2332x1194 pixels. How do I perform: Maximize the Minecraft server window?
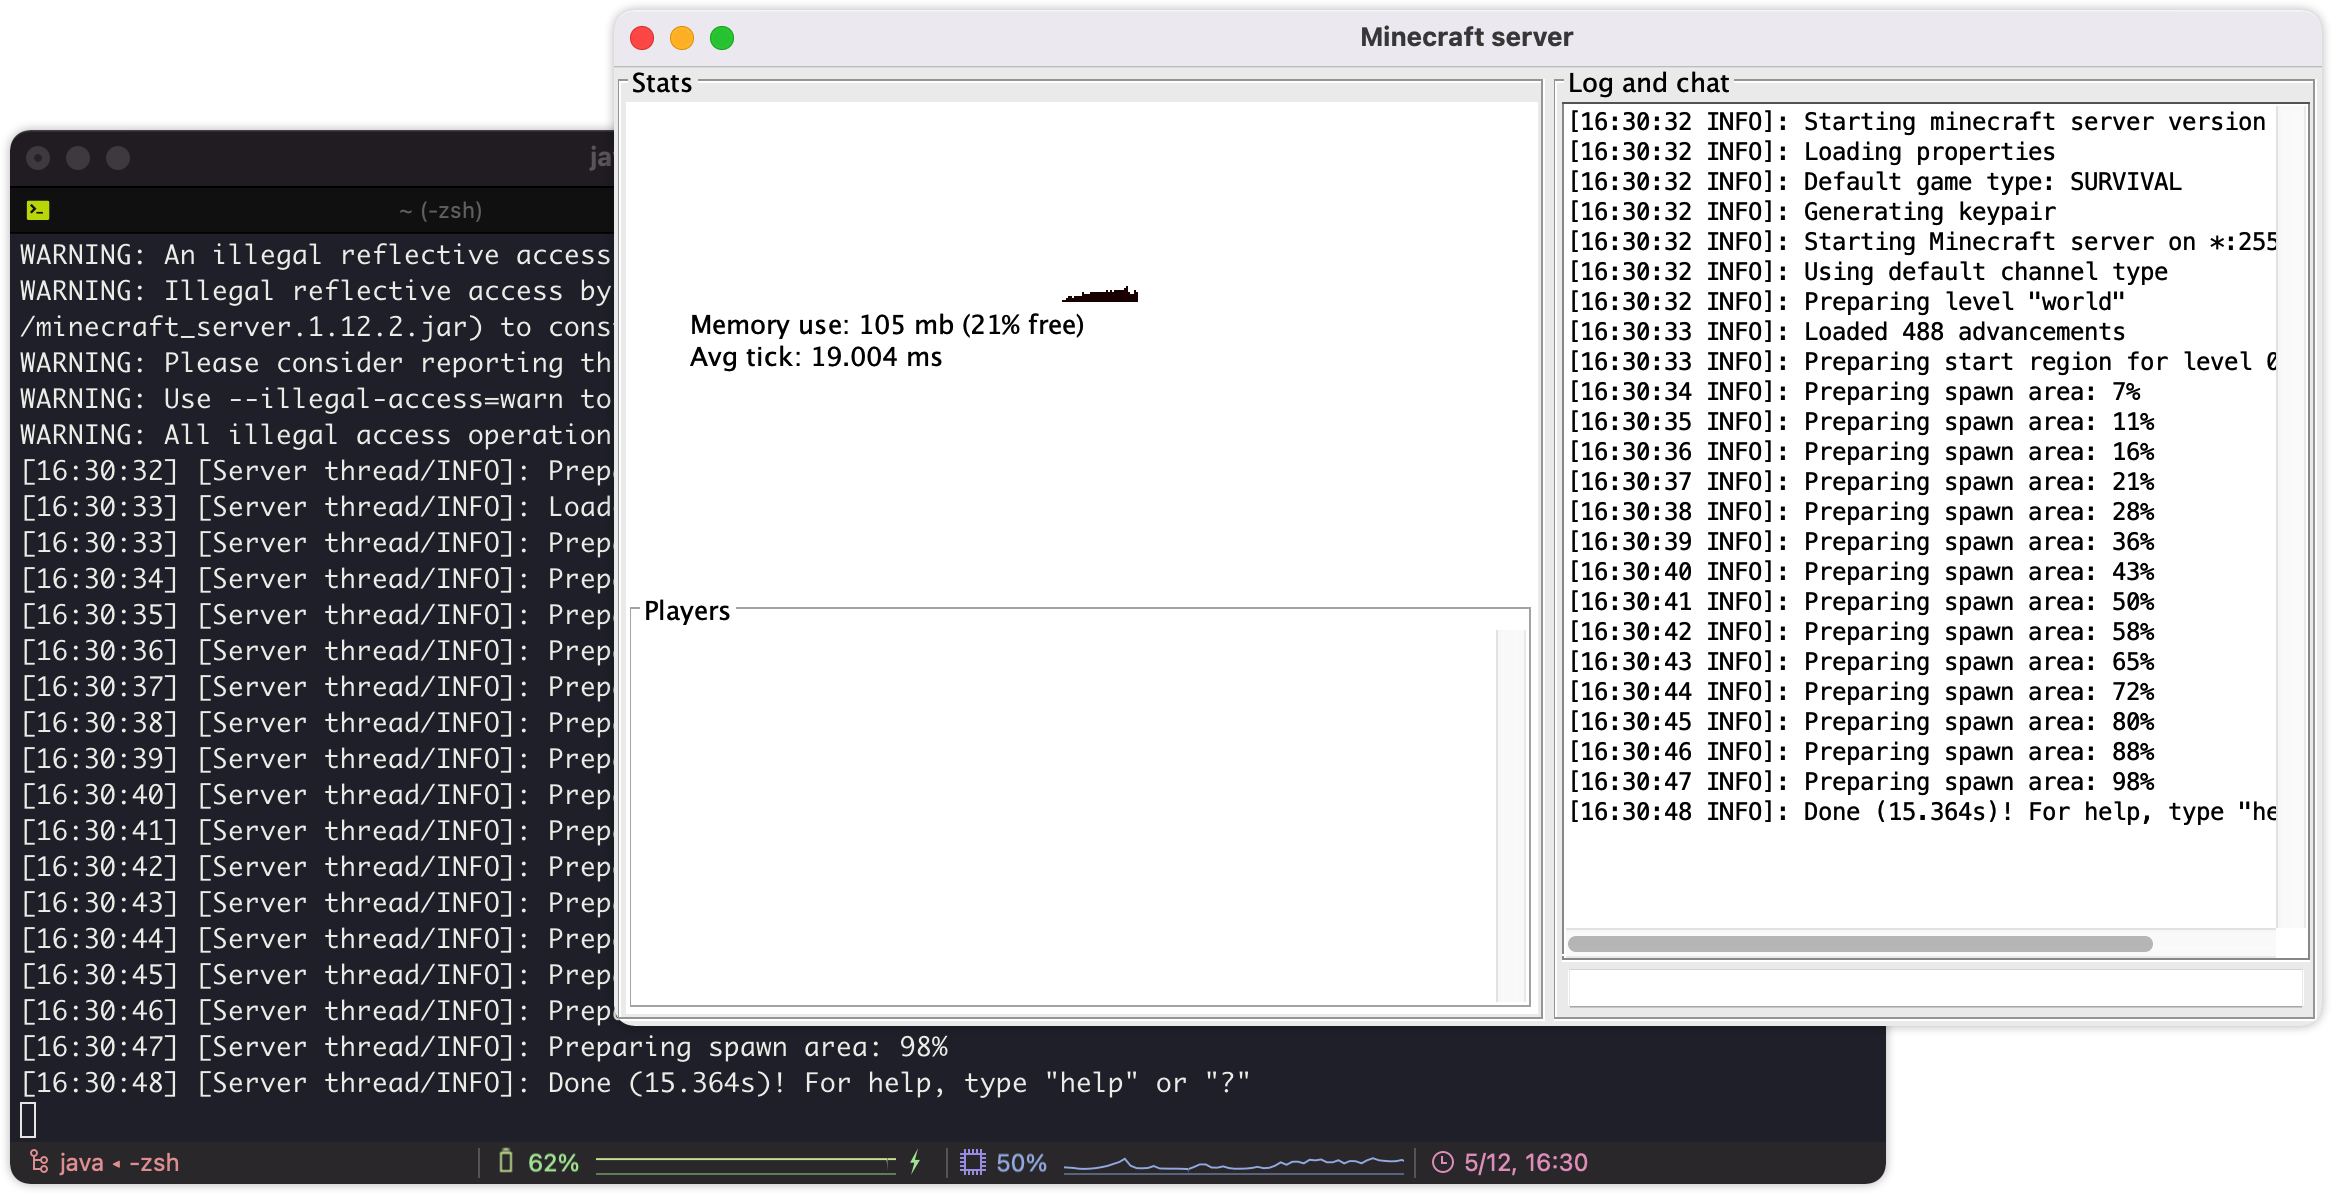click(x=722, y=38)
